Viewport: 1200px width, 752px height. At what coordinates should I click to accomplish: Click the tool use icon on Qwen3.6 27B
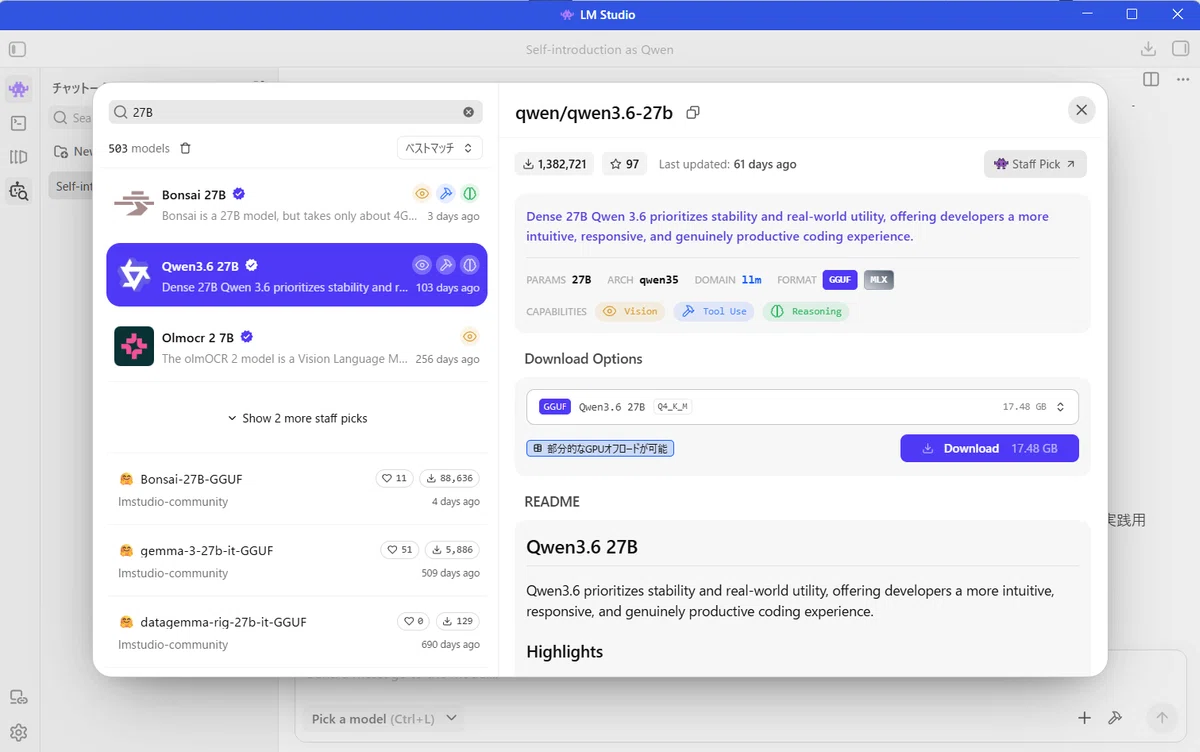coord(446,265)
